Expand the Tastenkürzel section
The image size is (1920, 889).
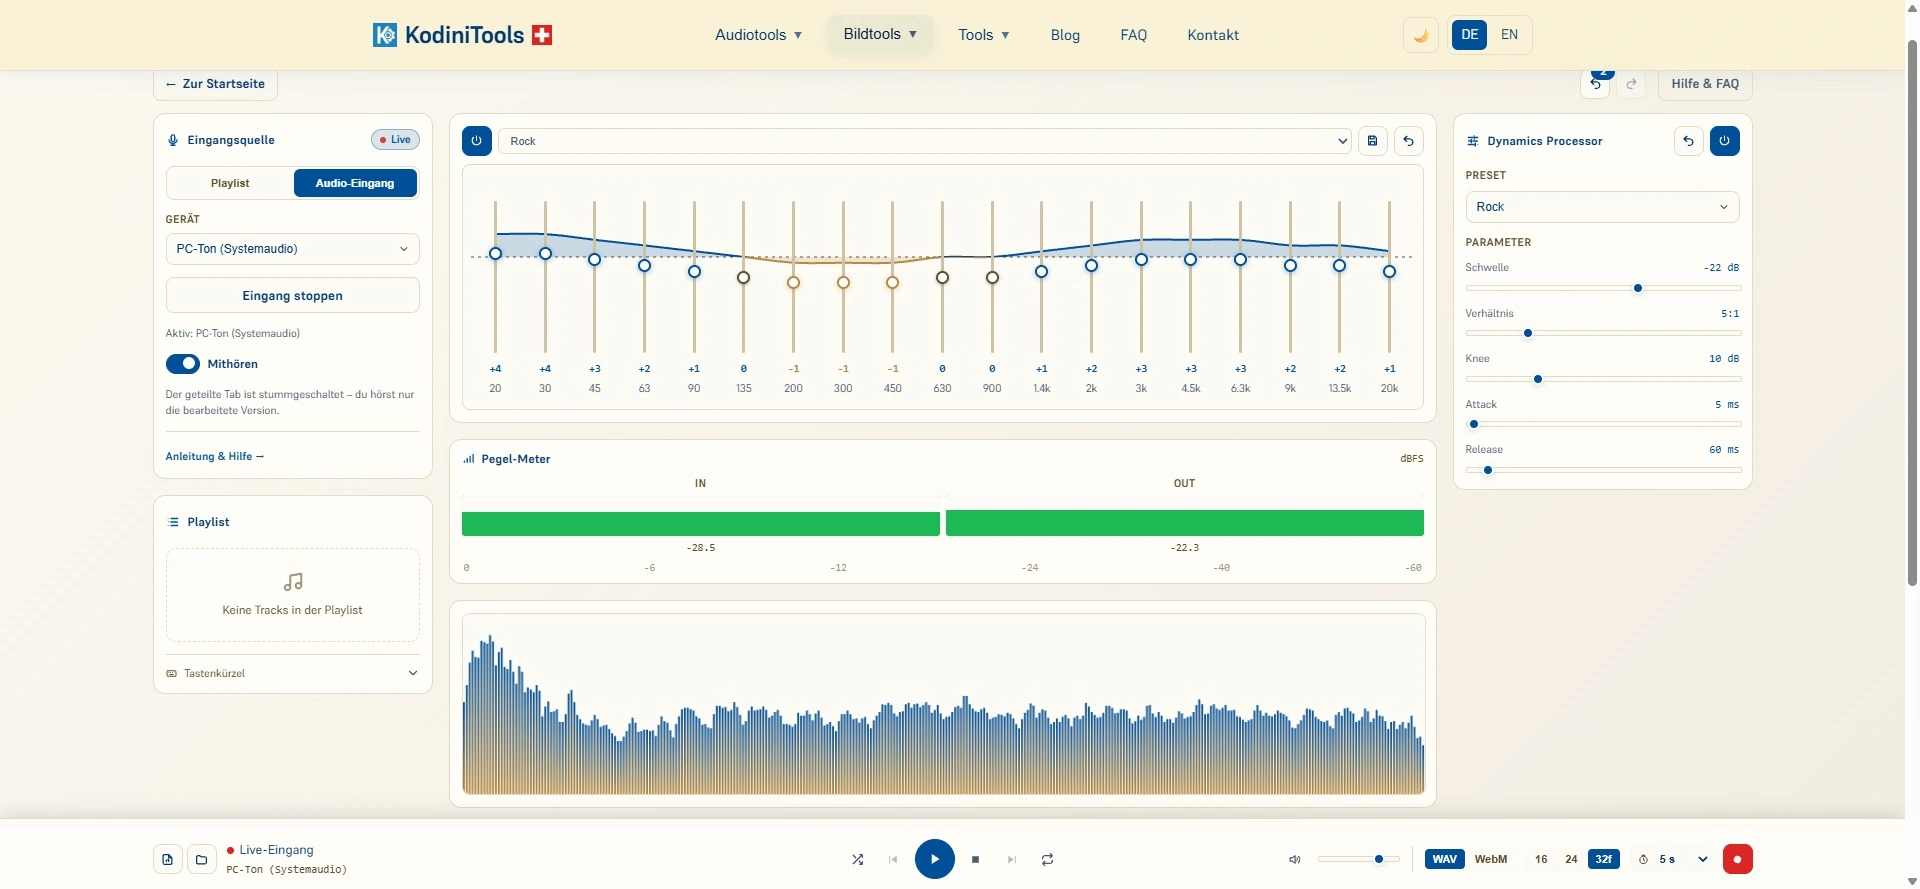(292, 674)
